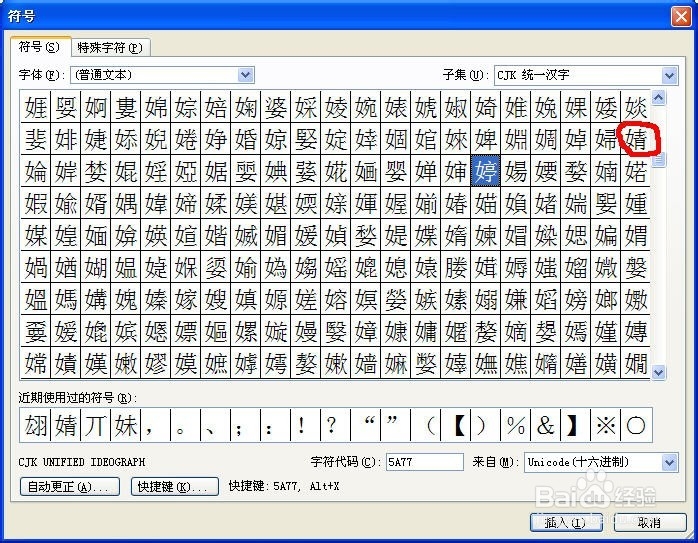Click the scroll down arrow of the symbol grid
This screenshot has height=543, width=698.
(658, 372)
